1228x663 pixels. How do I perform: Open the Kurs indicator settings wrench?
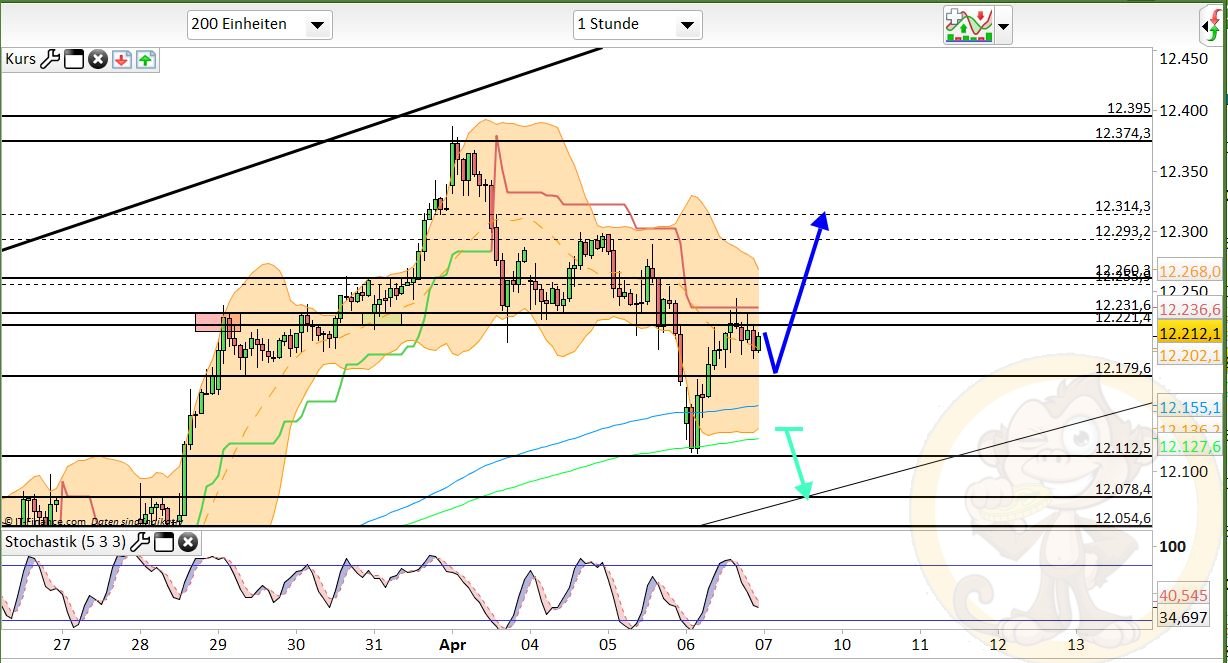point(50,60)
